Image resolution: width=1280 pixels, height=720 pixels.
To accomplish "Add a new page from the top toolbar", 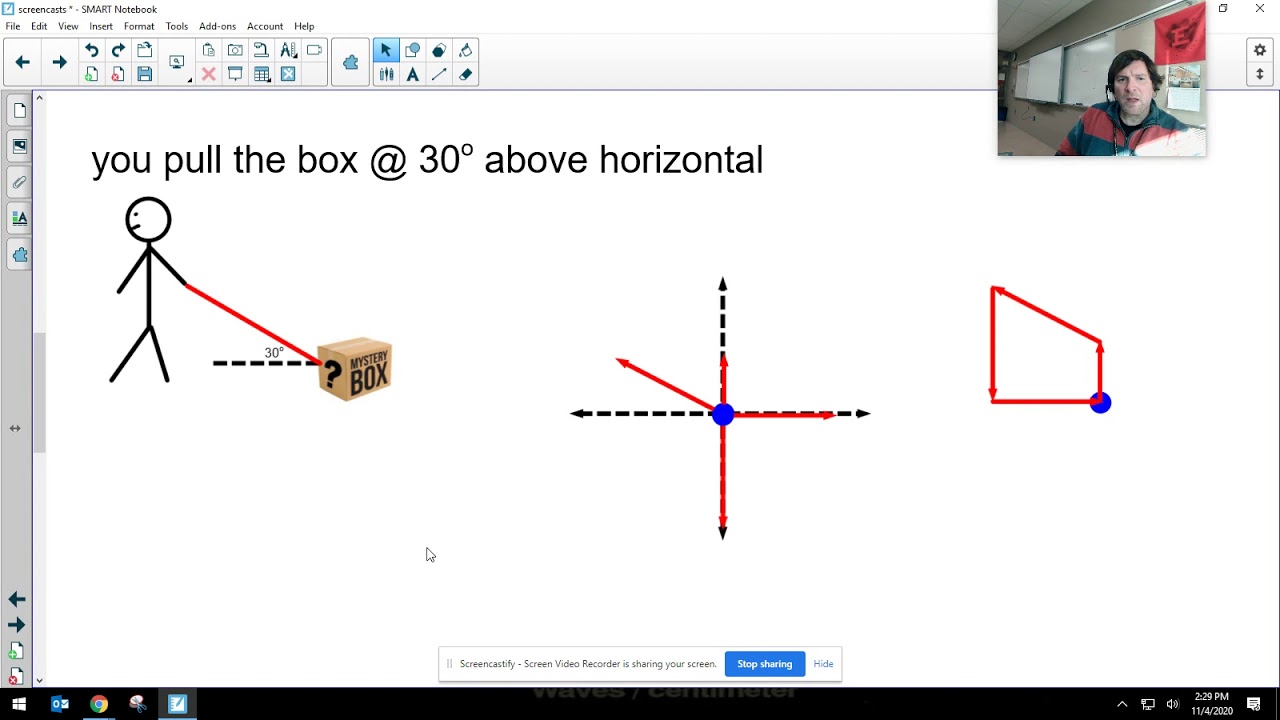I will (x=92, y=74).
